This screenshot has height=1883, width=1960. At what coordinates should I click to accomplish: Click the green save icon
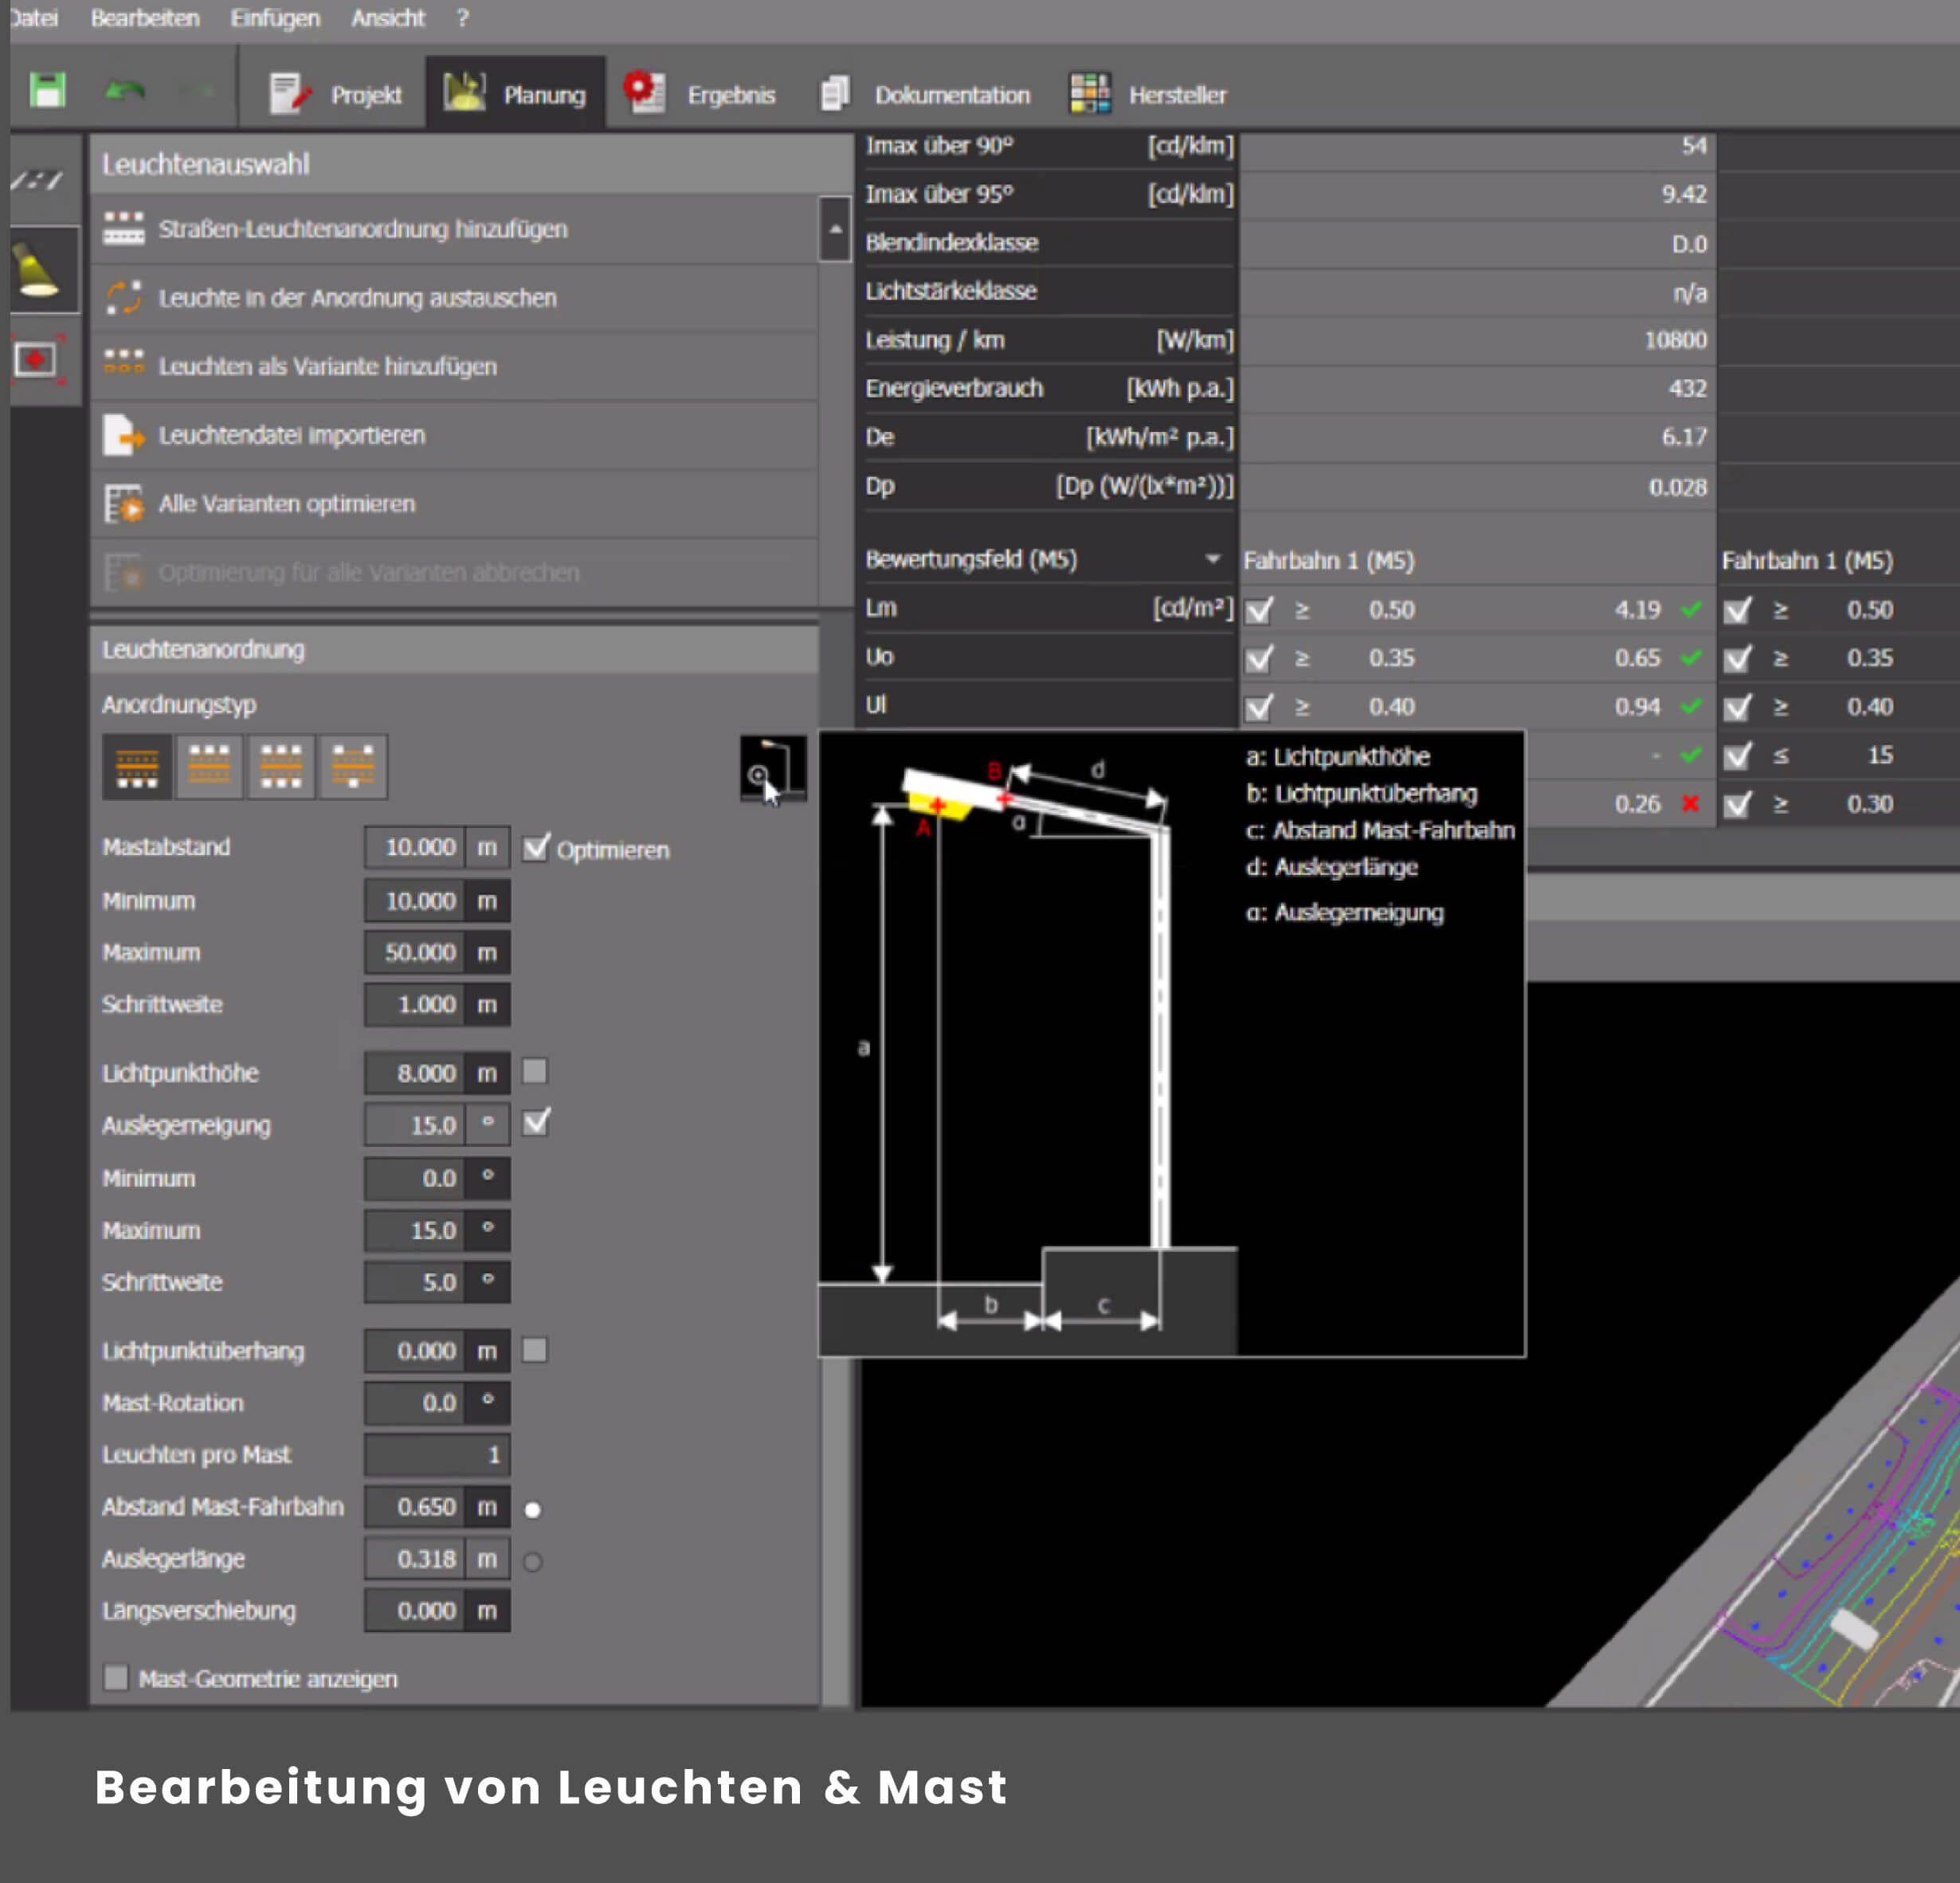[x=47, y=91]
